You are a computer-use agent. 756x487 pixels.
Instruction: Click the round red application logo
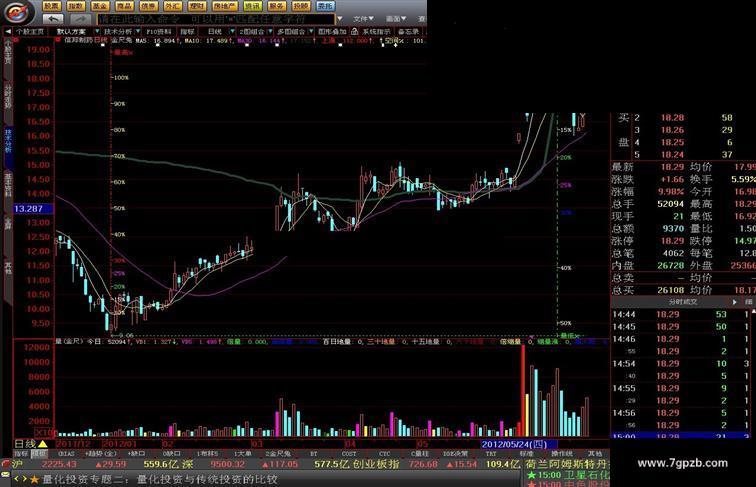(18, 12)
